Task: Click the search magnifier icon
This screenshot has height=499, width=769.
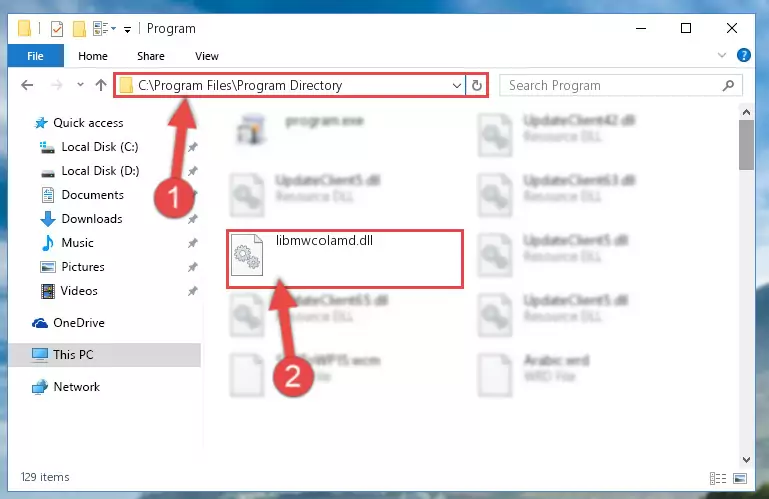Action: (x=728, y=85)
